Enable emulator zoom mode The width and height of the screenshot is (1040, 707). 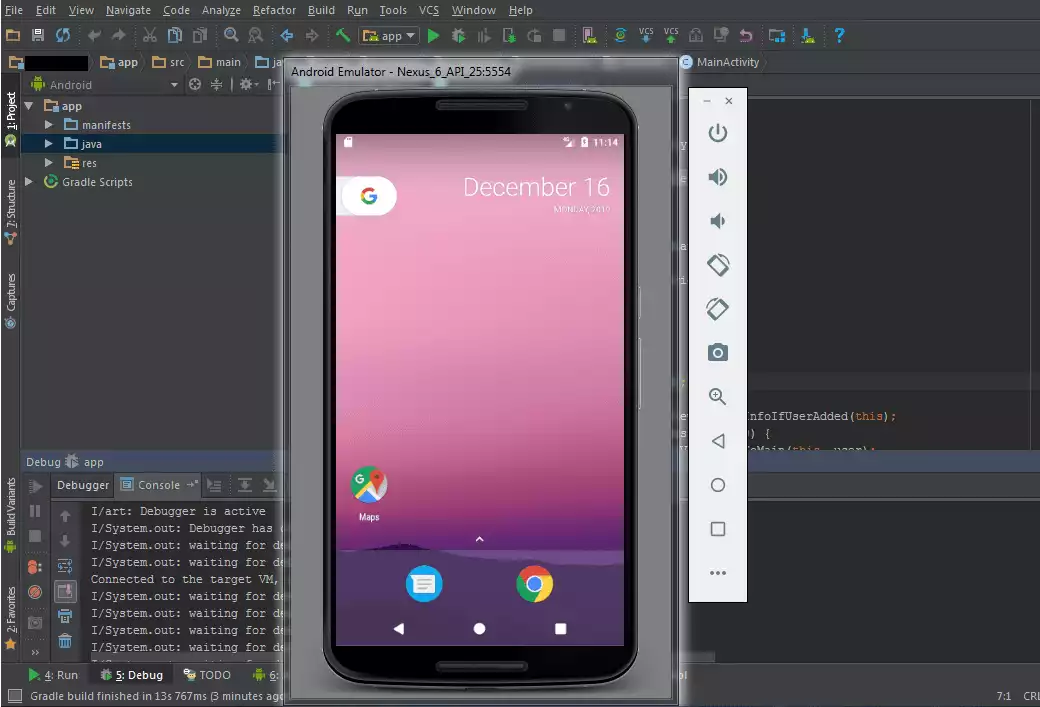[x=717, y=396]
